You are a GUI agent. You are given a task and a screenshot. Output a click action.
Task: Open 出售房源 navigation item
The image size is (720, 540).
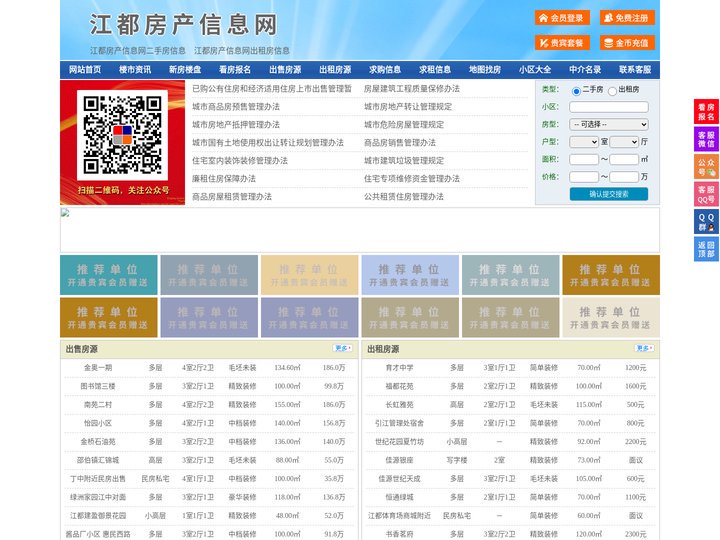(285, 70)
